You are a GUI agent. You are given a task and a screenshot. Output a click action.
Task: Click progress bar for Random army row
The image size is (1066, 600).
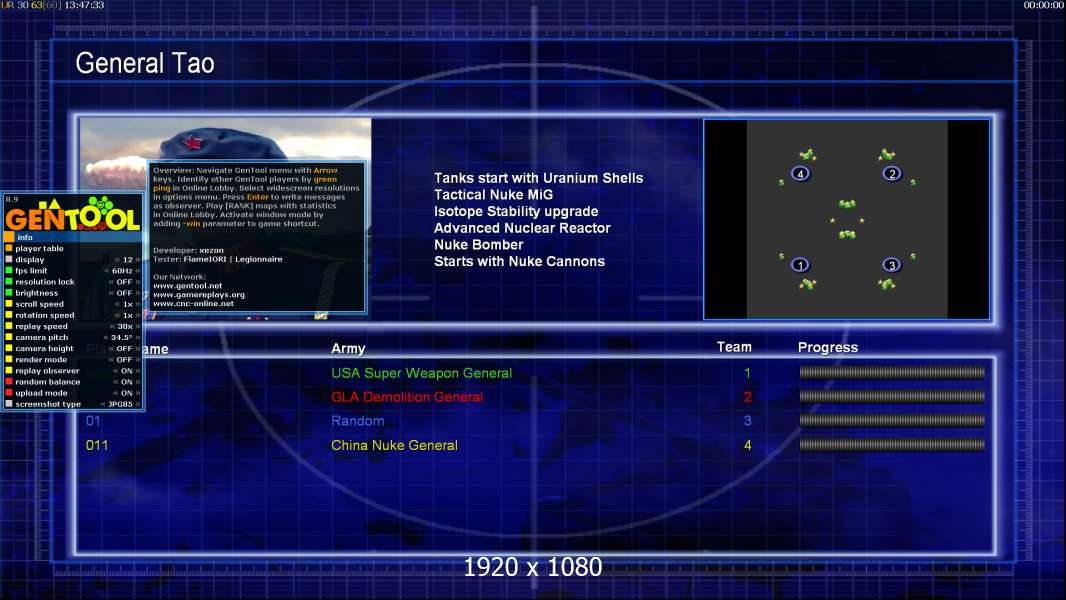click(x=892, y=421)
